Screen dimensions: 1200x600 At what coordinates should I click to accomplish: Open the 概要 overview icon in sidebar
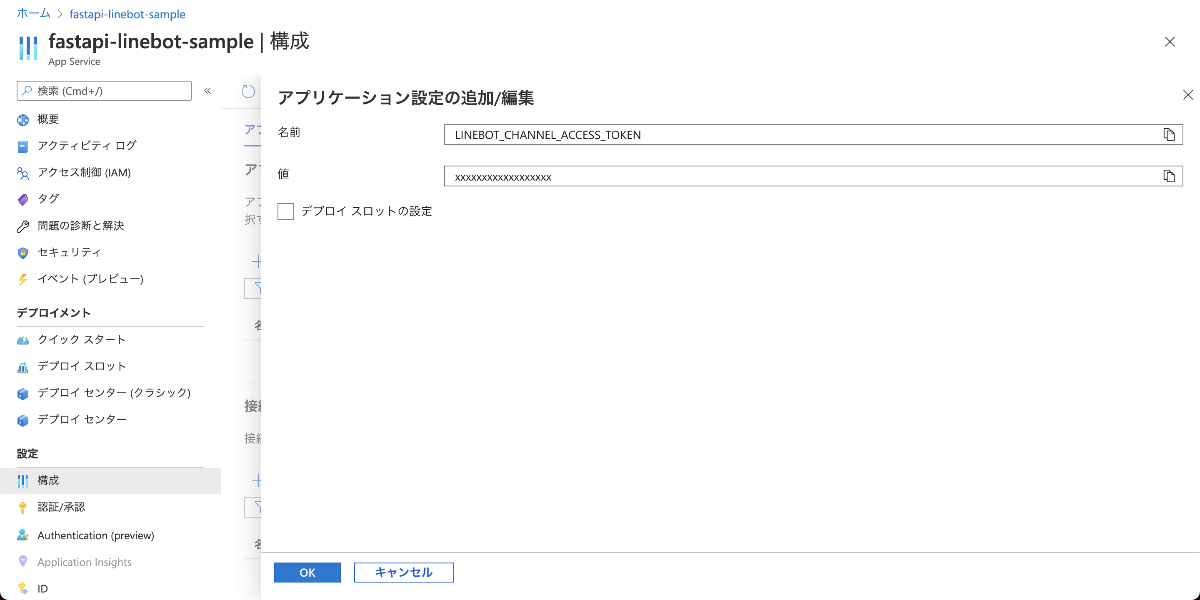tap(23, 119)
